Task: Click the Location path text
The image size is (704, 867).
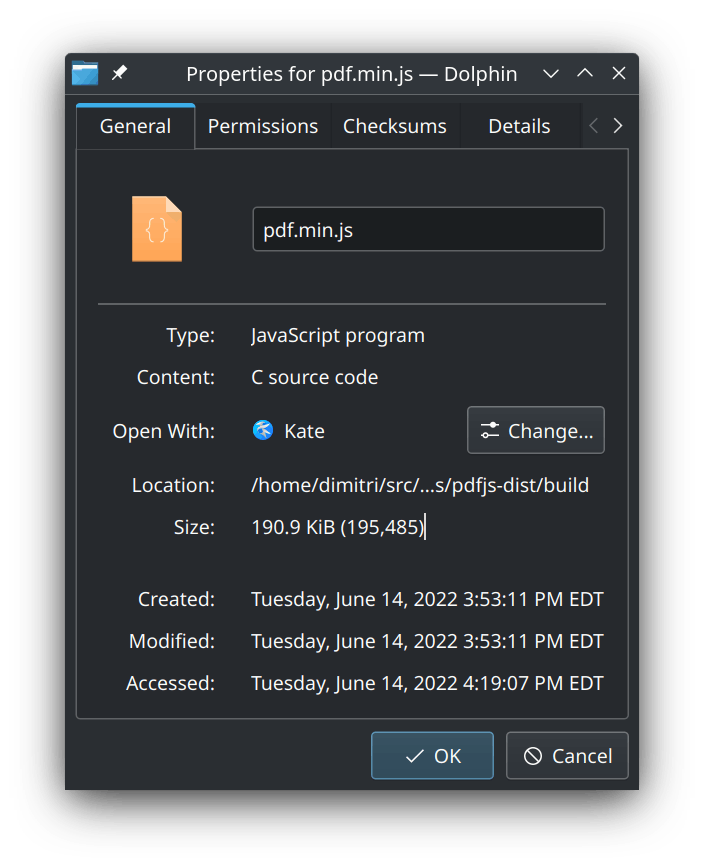Action: [420, 485]
